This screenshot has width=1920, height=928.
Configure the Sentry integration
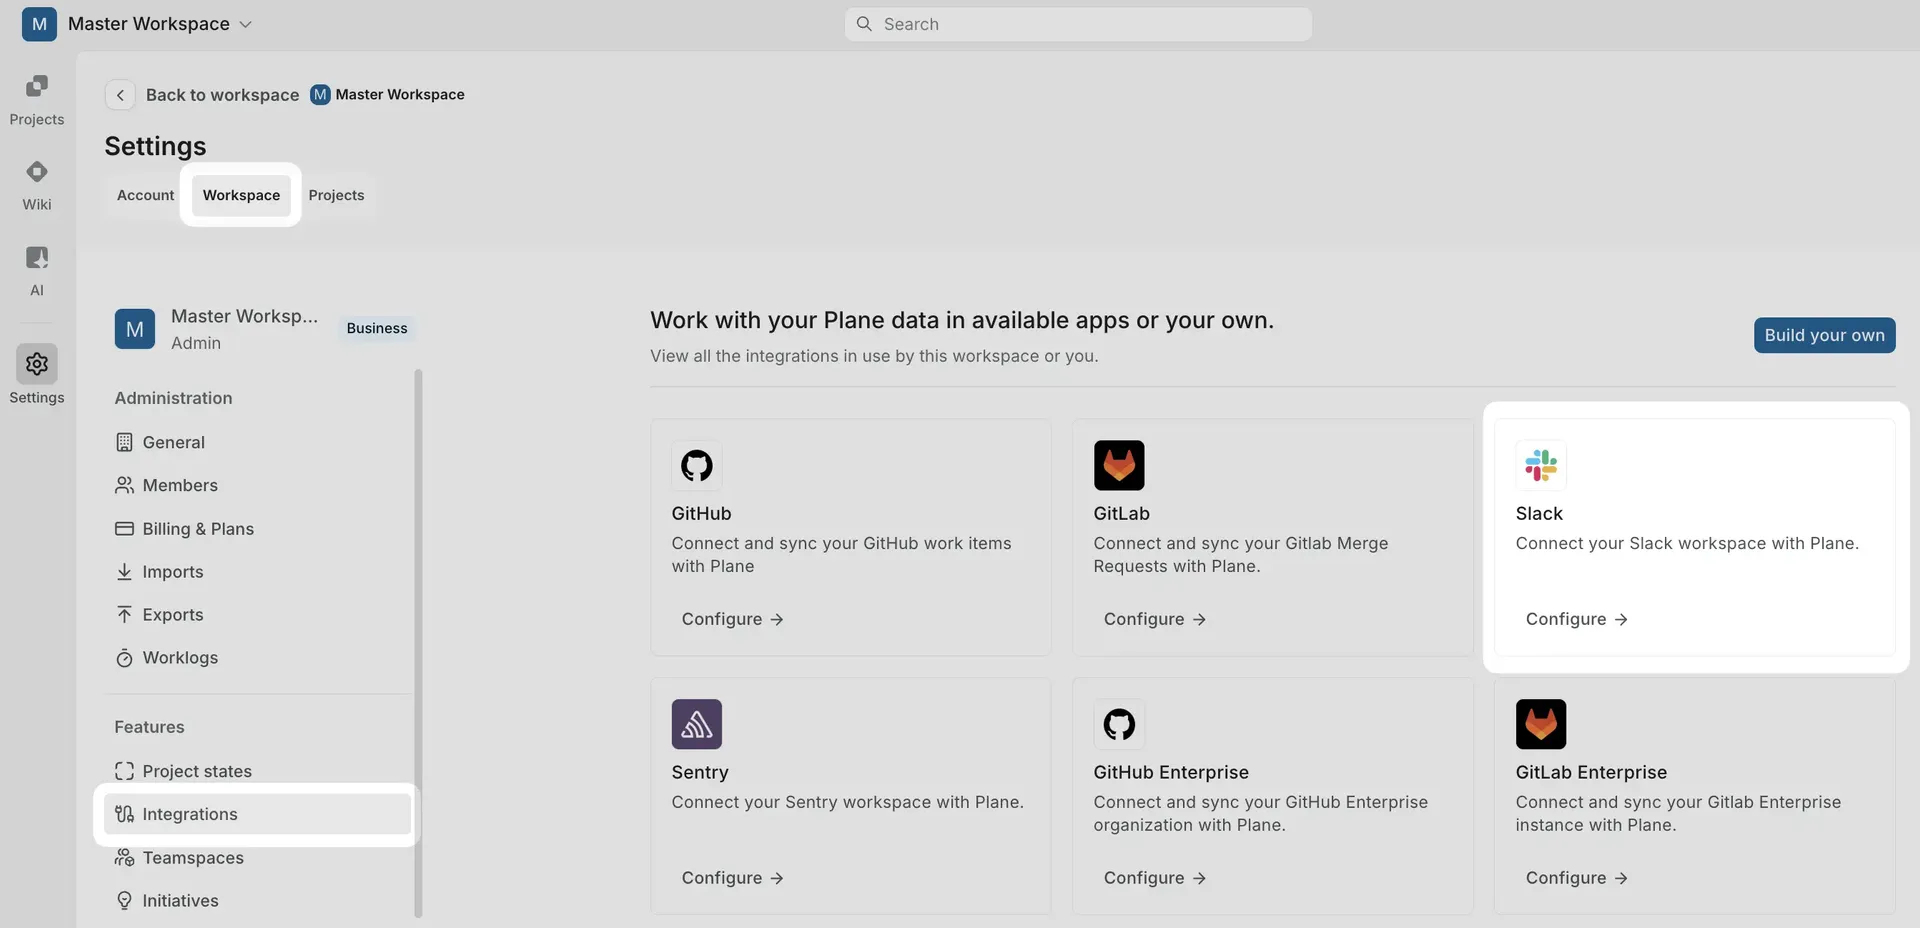click(x=732, y=878)
